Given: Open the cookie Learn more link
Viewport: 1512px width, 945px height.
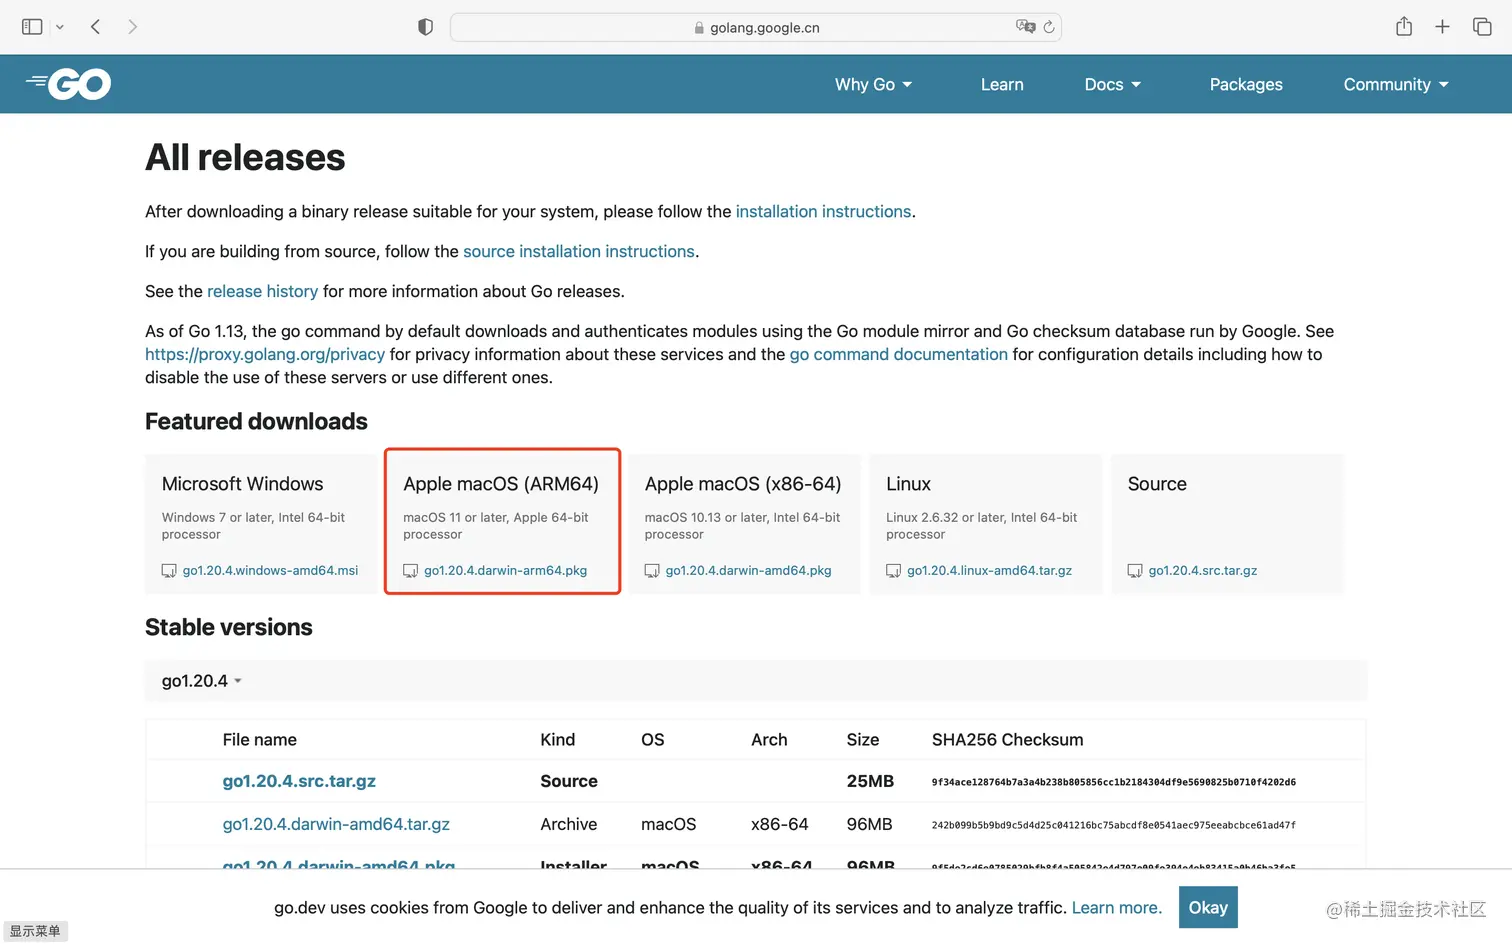Looking at the screenshot, I should pyautogui.click(x=1116, y=908).
